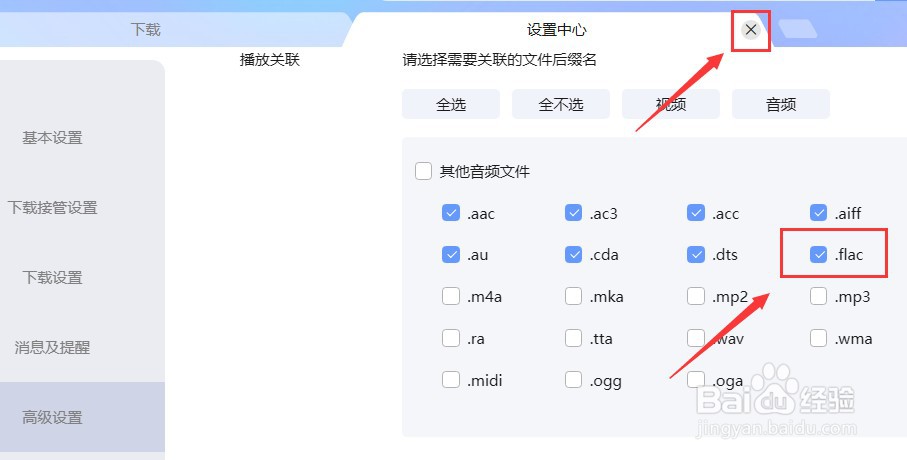Image resolution: width=907 pixels, height=460 pixels.
Task: Select 音频 file types button
Action: click(x=780, y=104)
